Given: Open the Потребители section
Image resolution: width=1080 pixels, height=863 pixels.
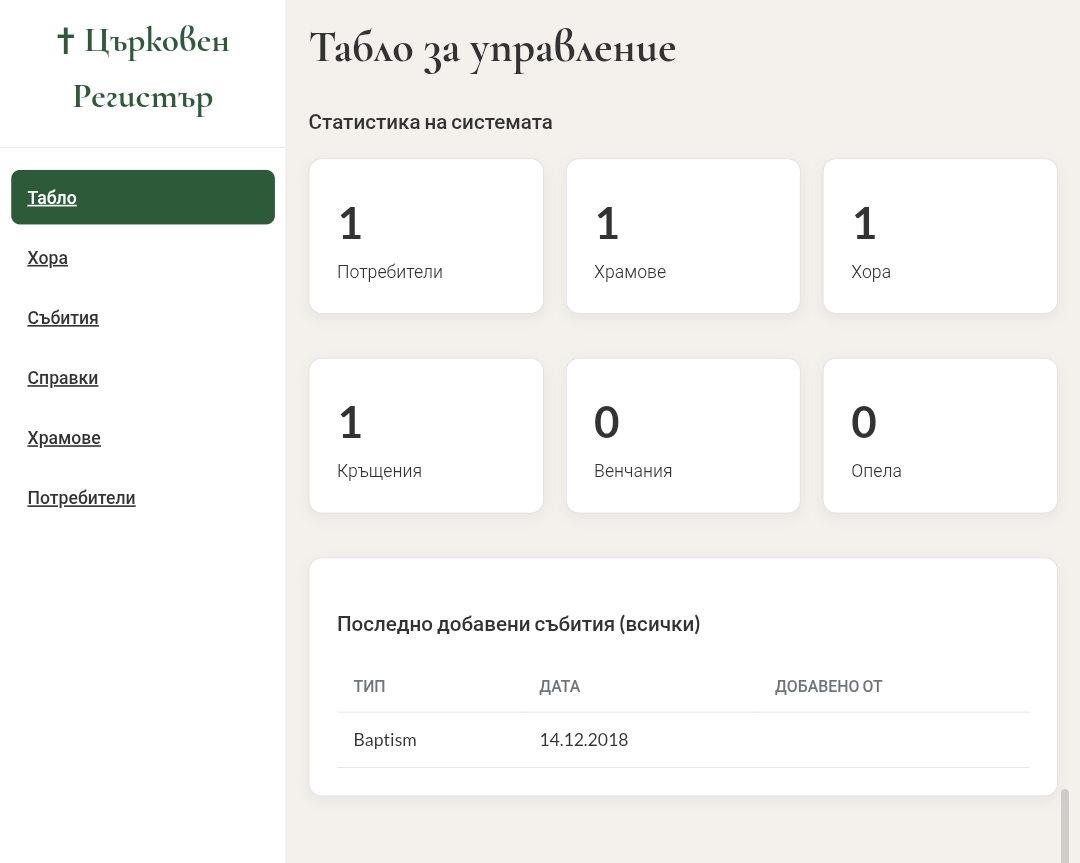Looking at the screenshot, I should pos(81,498).
